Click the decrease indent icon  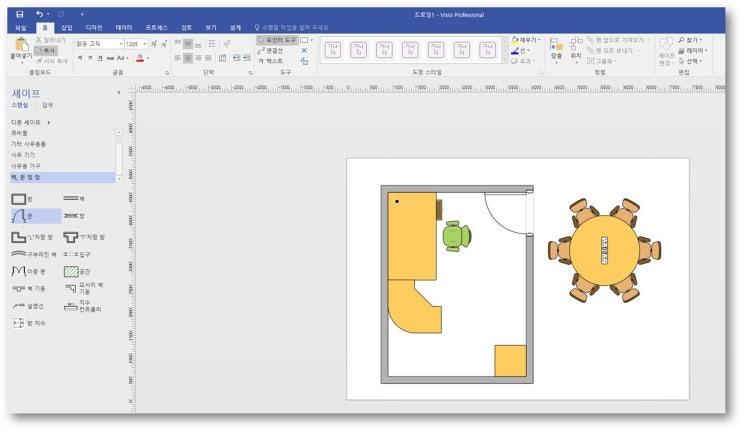pos(236,58)
